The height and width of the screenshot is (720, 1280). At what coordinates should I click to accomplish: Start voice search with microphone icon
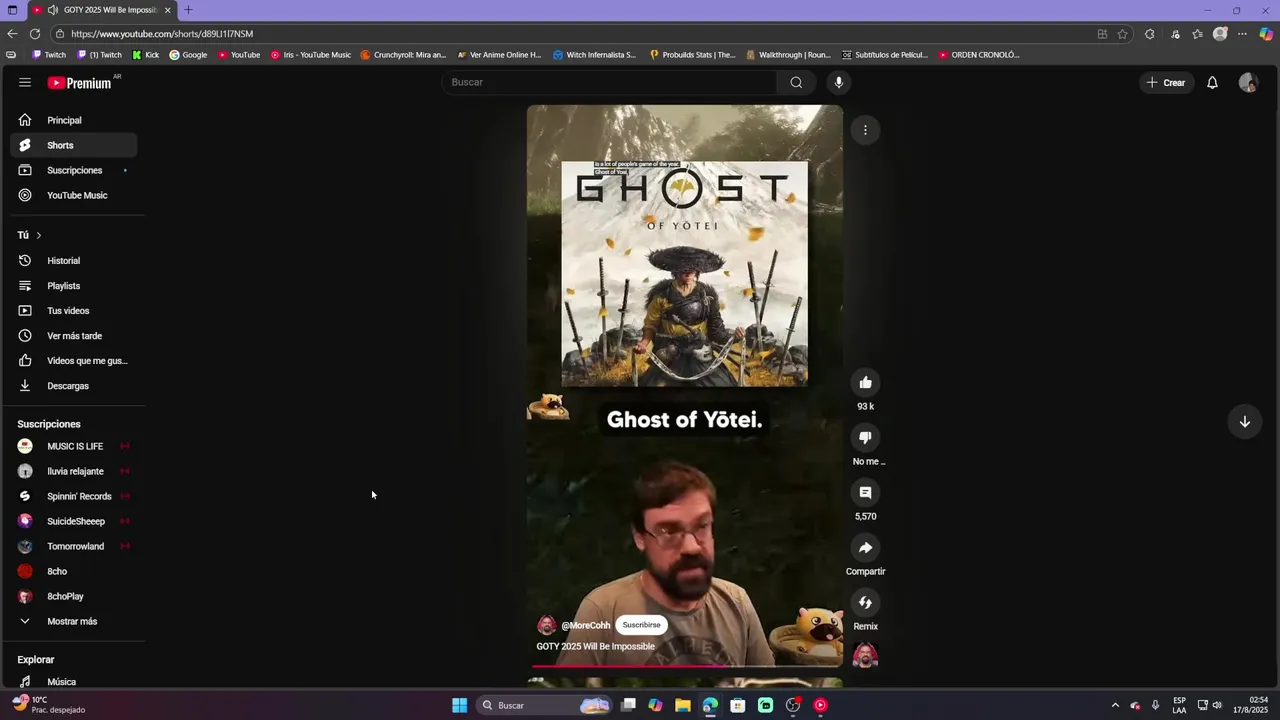click(838, 83)
